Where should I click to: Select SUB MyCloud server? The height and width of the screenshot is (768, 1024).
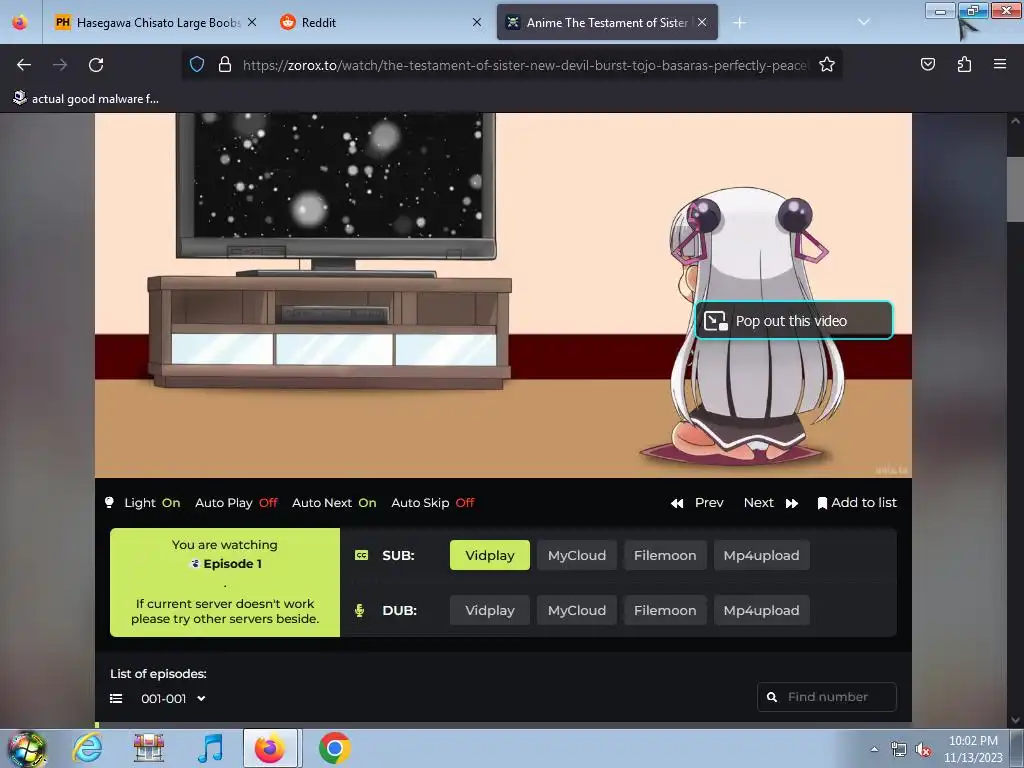click(577, 555)
